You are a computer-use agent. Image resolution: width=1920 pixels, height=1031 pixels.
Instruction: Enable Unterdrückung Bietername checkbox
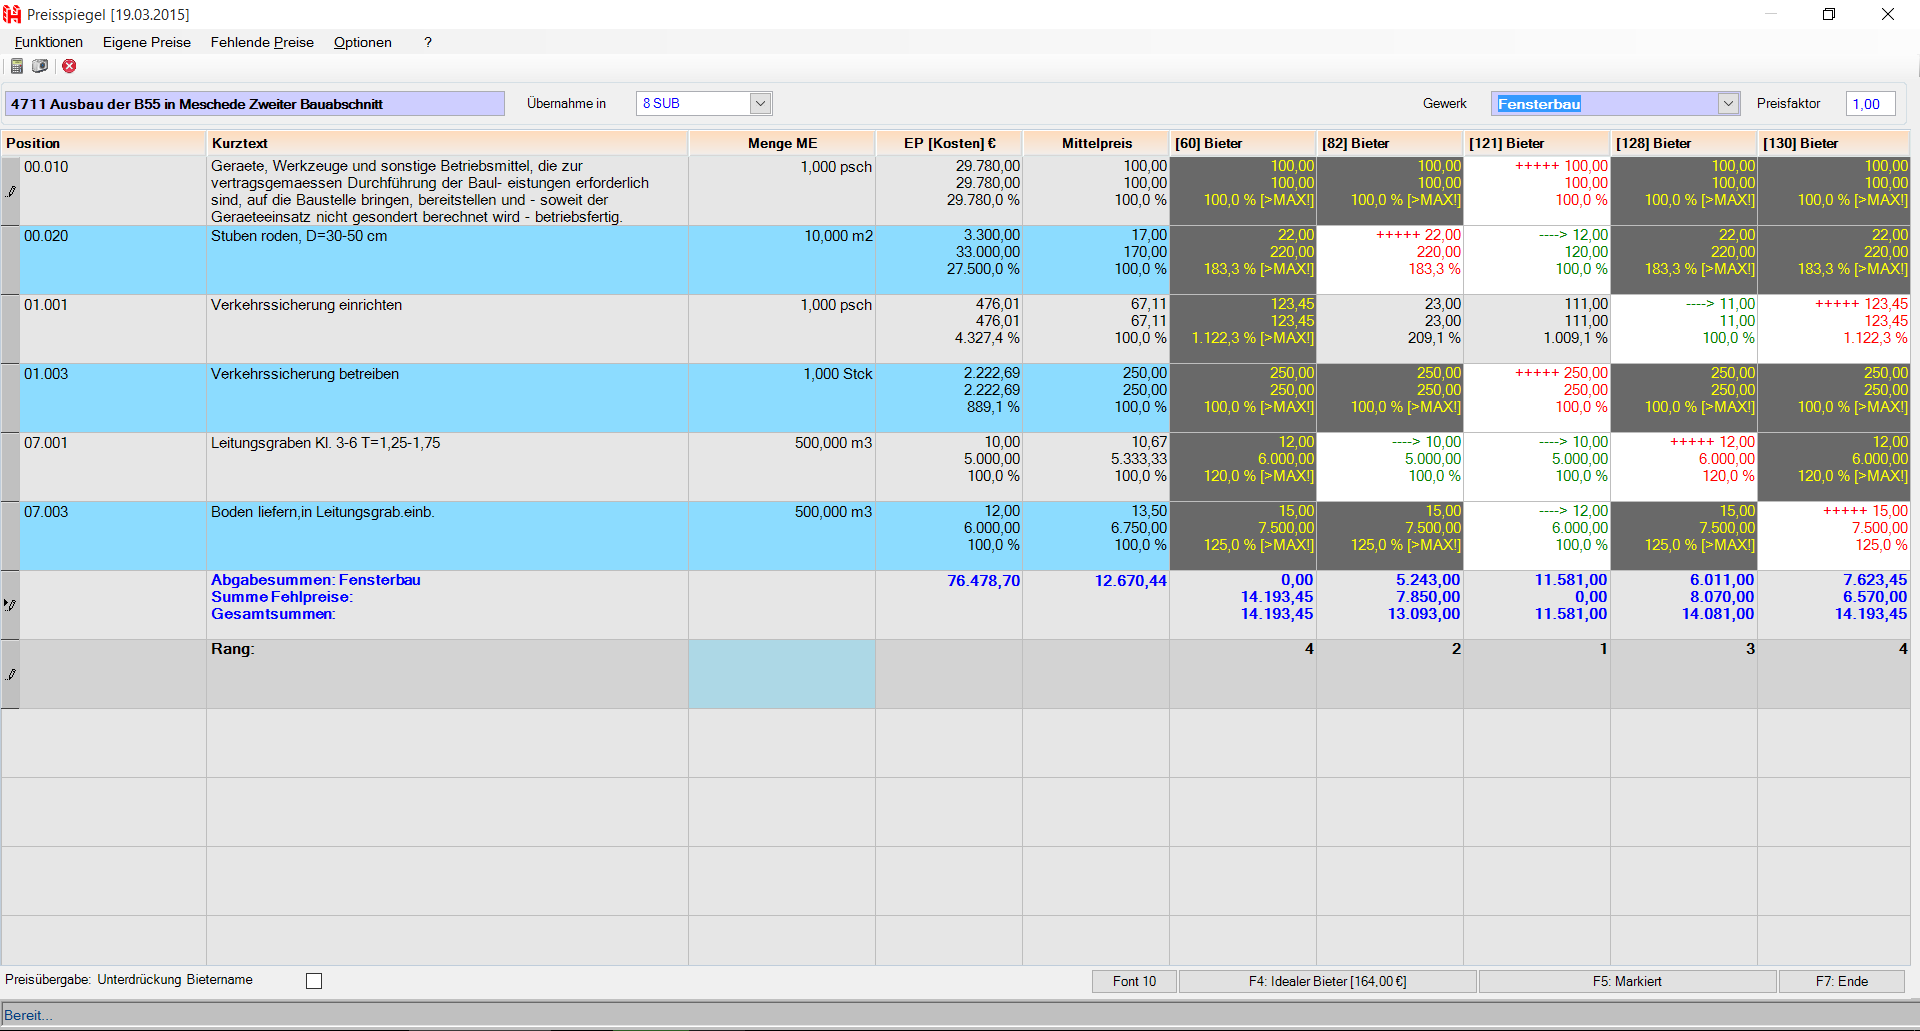click(314, 981)
